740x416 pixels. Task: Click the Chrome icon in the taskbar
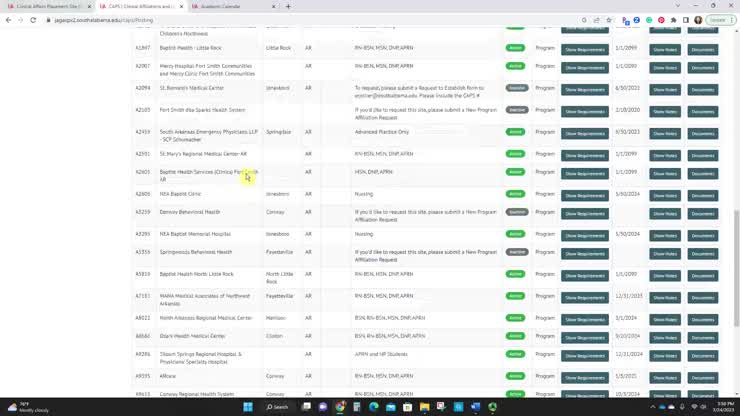[340, 407]
